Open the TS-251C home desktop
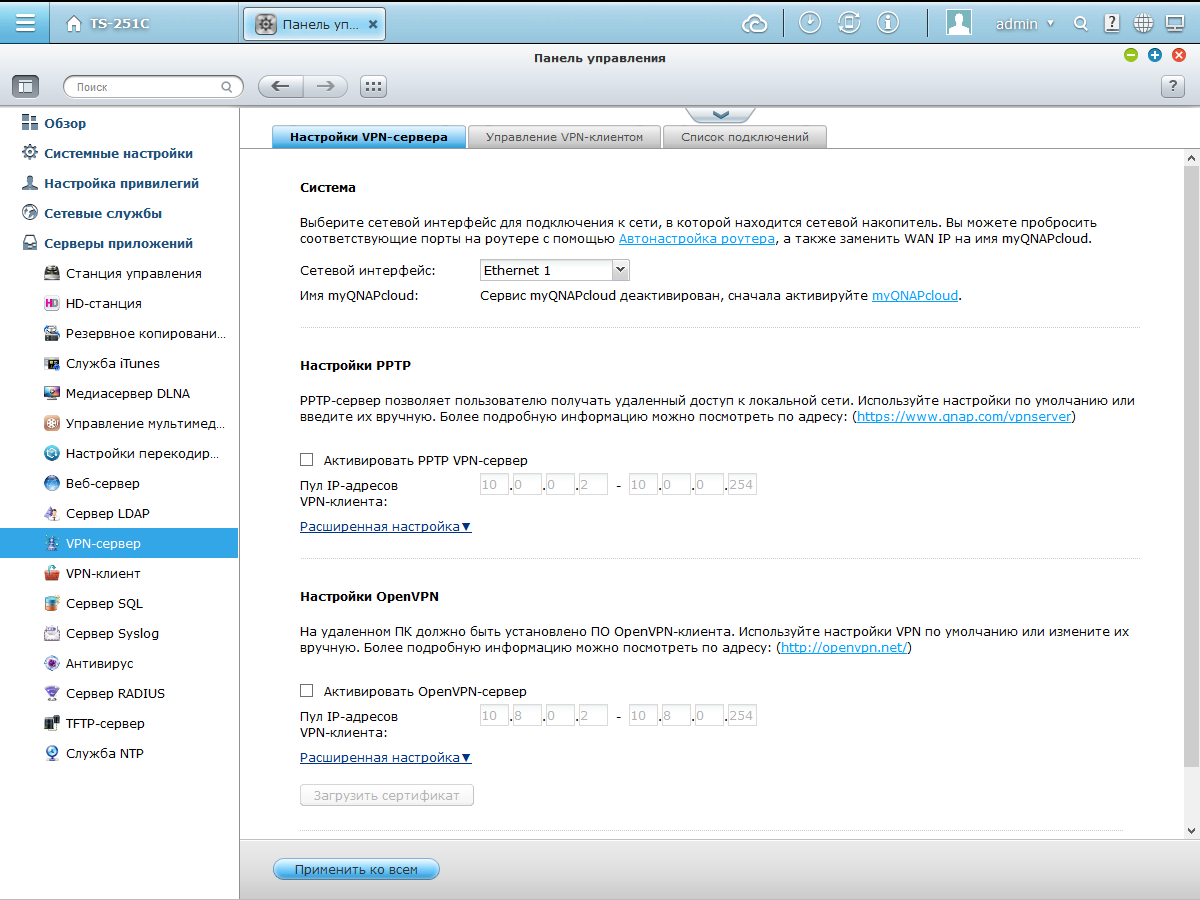This screenshot has width=1200, height=900. (x=108, y=24)
